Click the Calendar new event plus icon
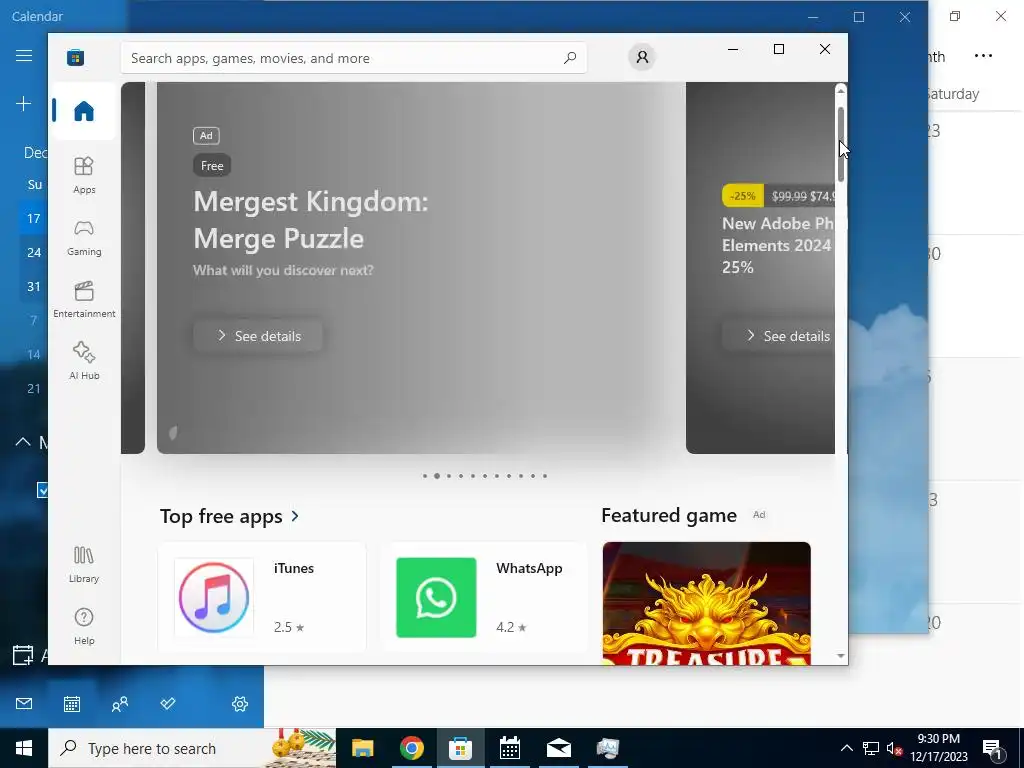The width and height of the screenshot is (1024, 768). point(24,103)
